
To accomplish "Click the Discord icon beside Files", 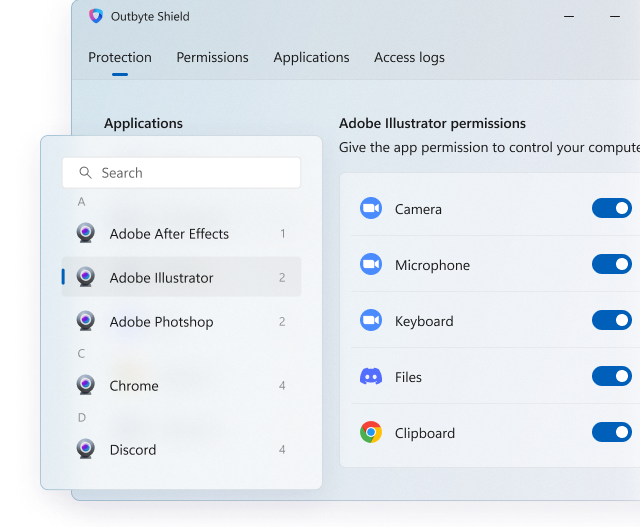I will [371, 376].
